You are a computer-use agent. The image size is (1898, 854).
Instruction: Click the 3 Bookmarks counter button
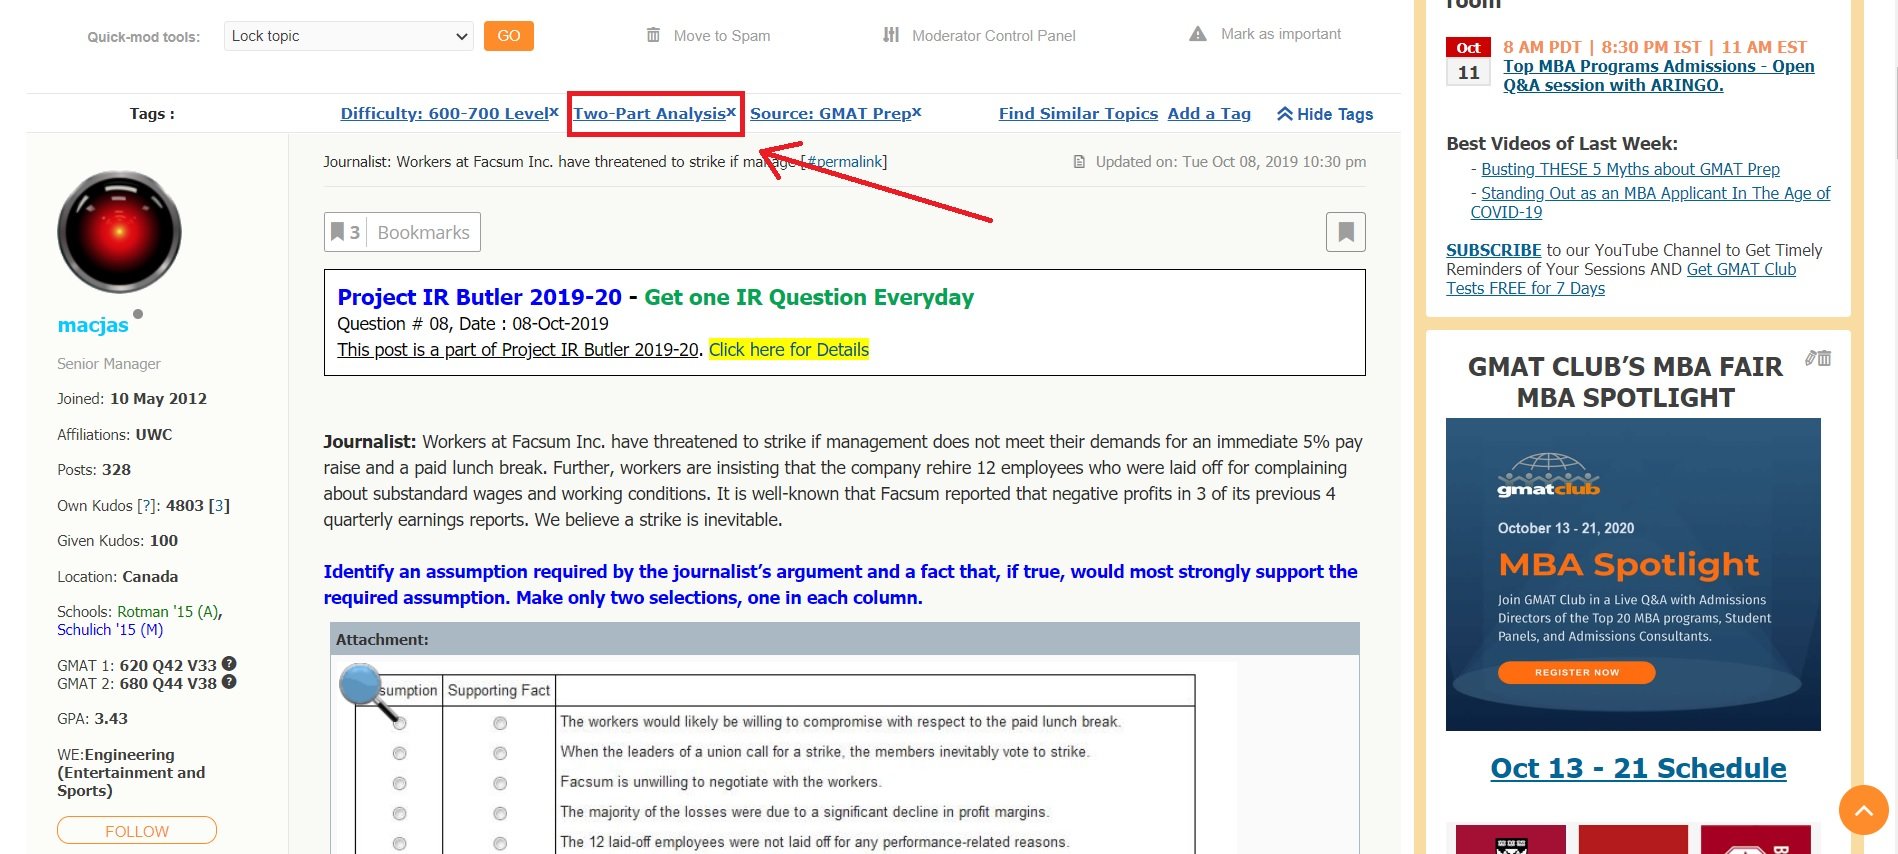[402, 232]
